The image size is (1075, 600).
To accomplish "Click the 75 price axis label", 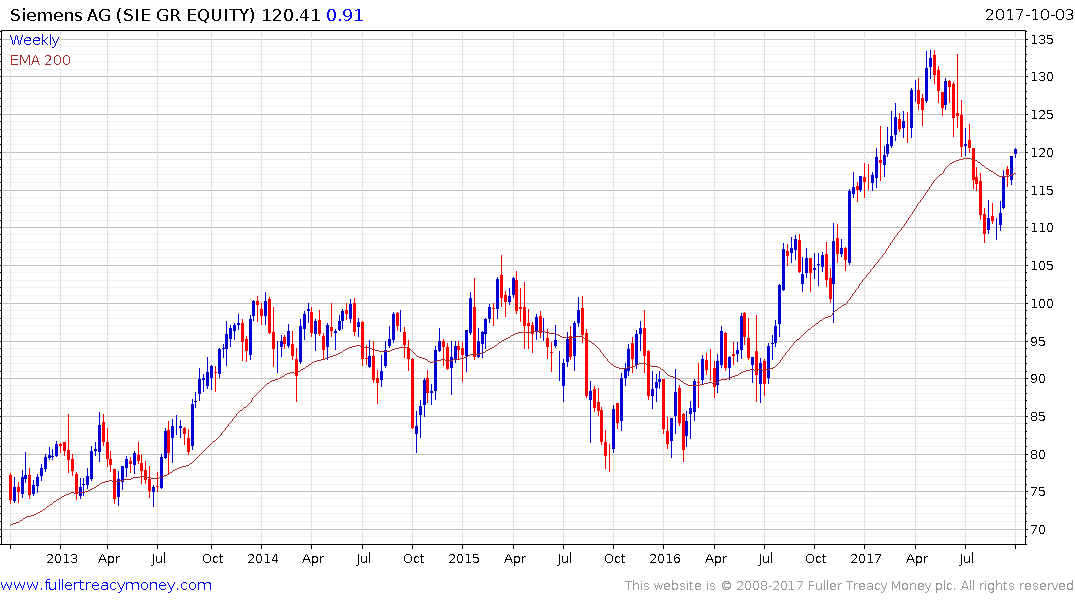I will (x=1038, y=492).
